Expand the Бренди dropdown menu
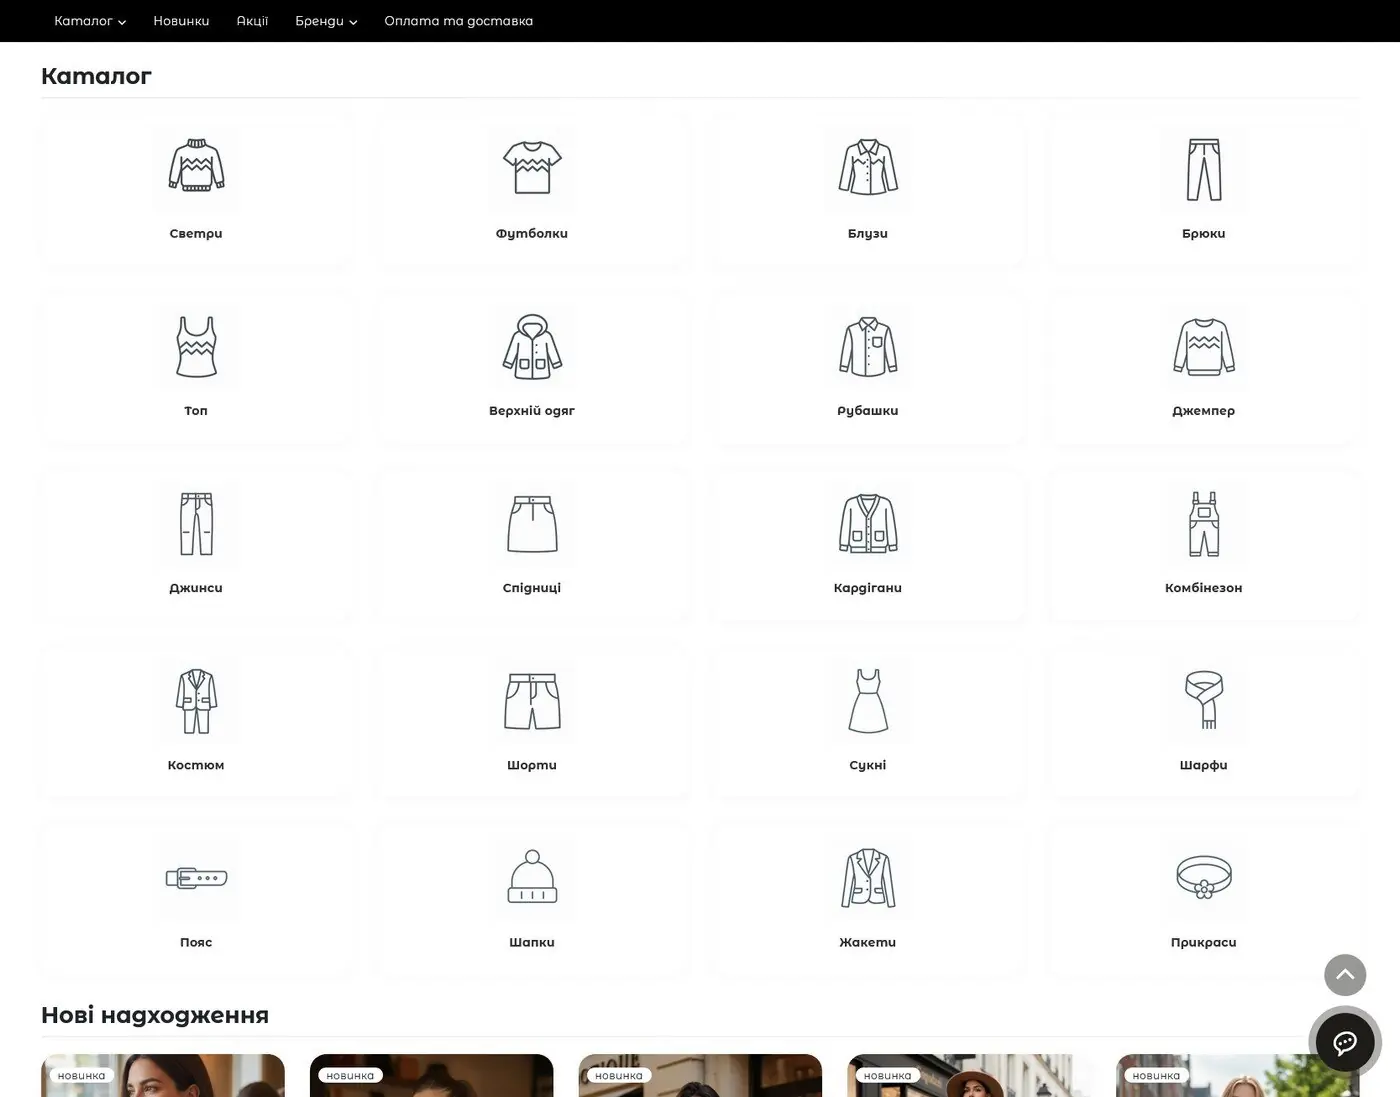The image size is (1400, 1097). tap(326, 21)
